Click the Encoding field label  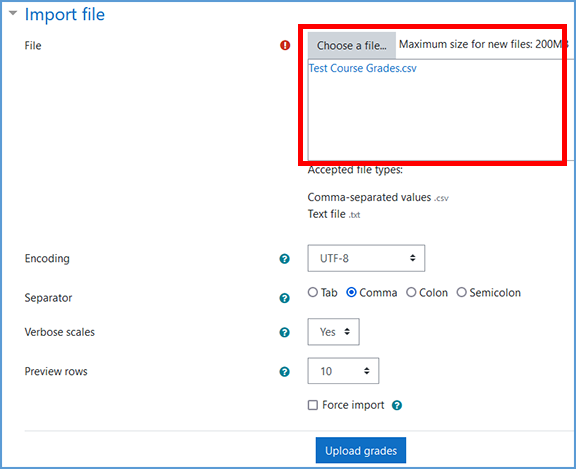[47, 259]
